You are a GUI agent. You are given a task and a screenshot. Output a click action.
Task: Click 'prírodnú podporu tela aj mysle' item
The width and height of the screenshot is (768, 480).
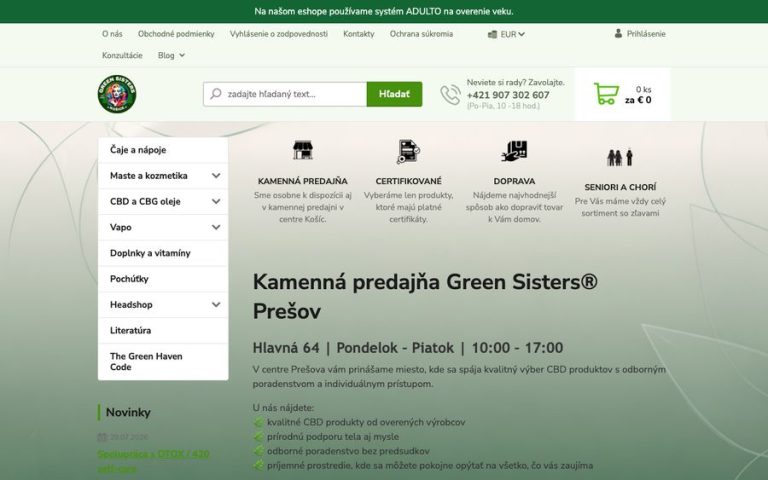(x=333, y=436)
